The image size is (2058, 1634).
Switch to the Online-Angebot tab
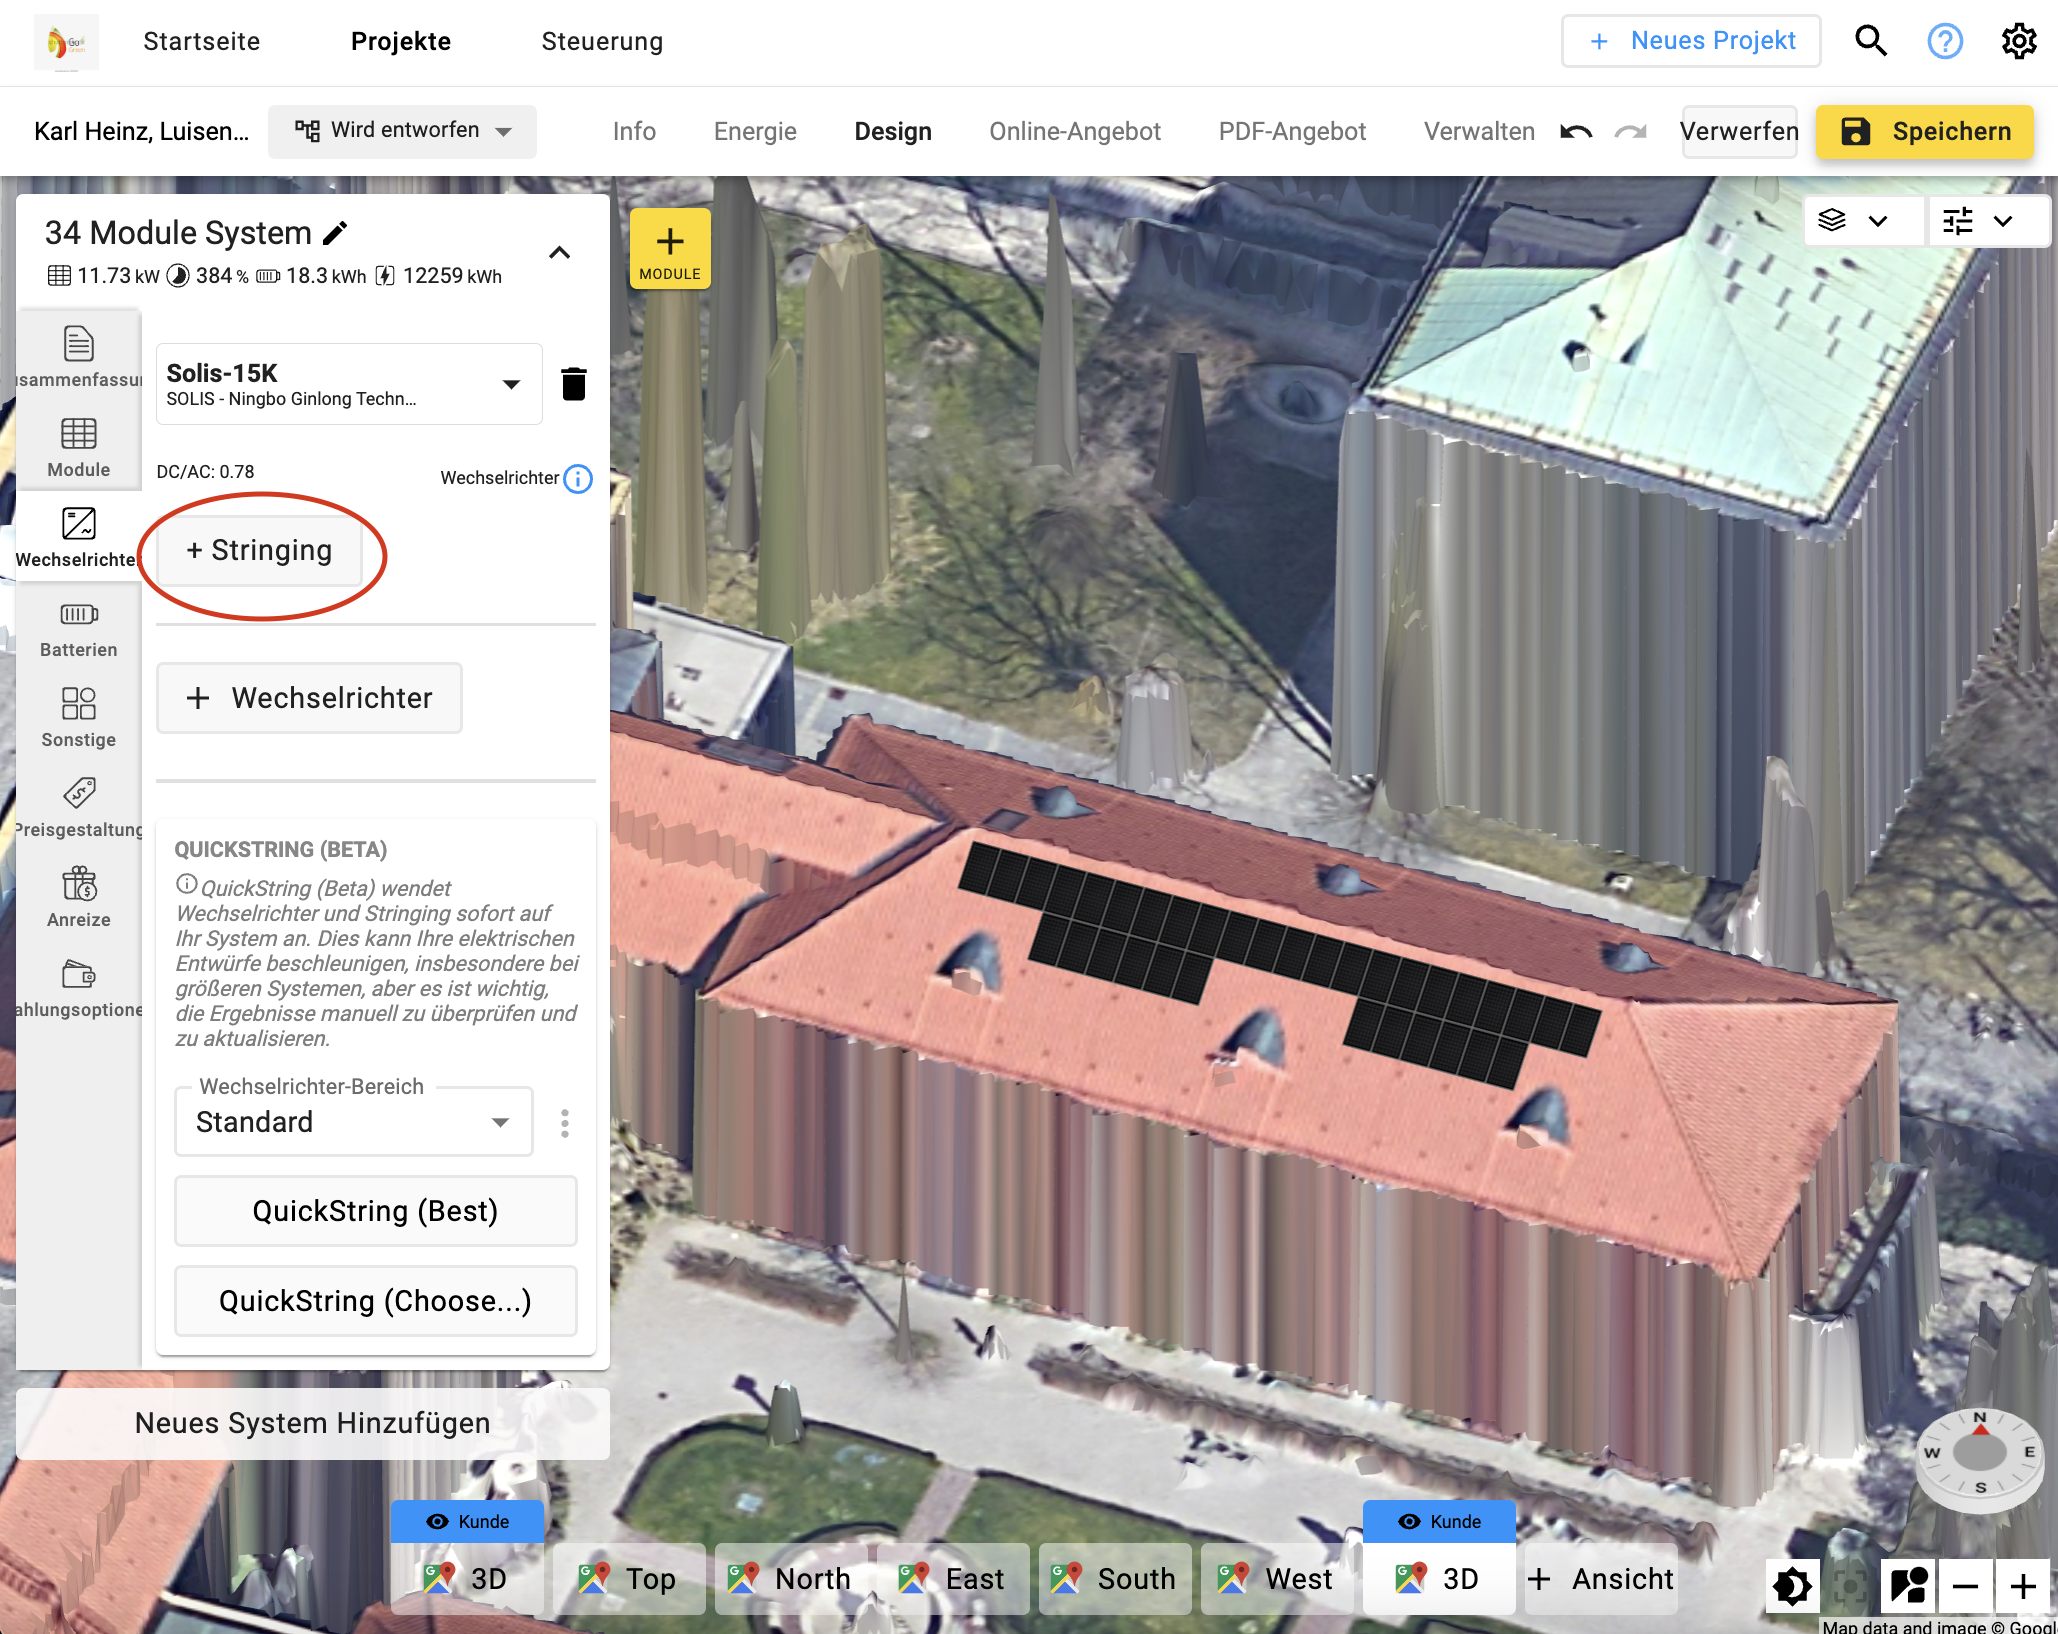tap(1075, 131)
